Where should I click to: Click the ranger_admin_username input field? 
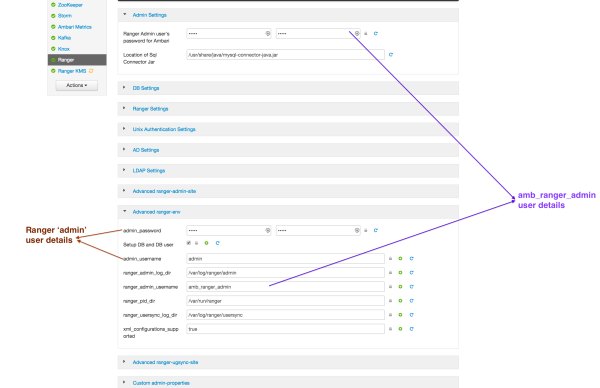tap(285, 287)
